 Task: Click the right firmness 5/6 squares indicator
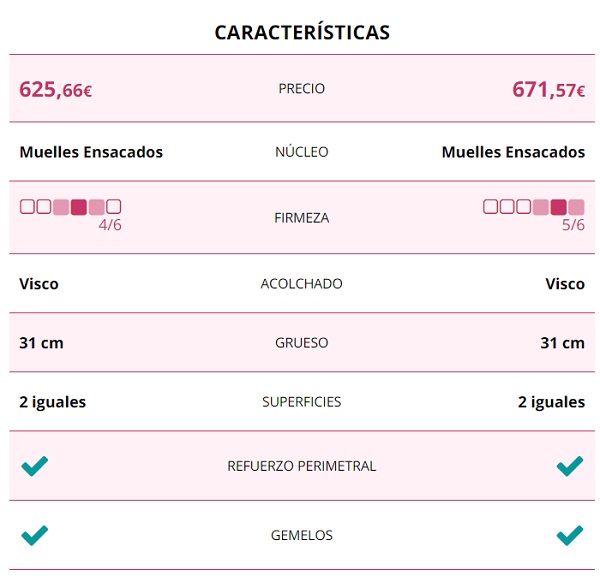[533, 207]
